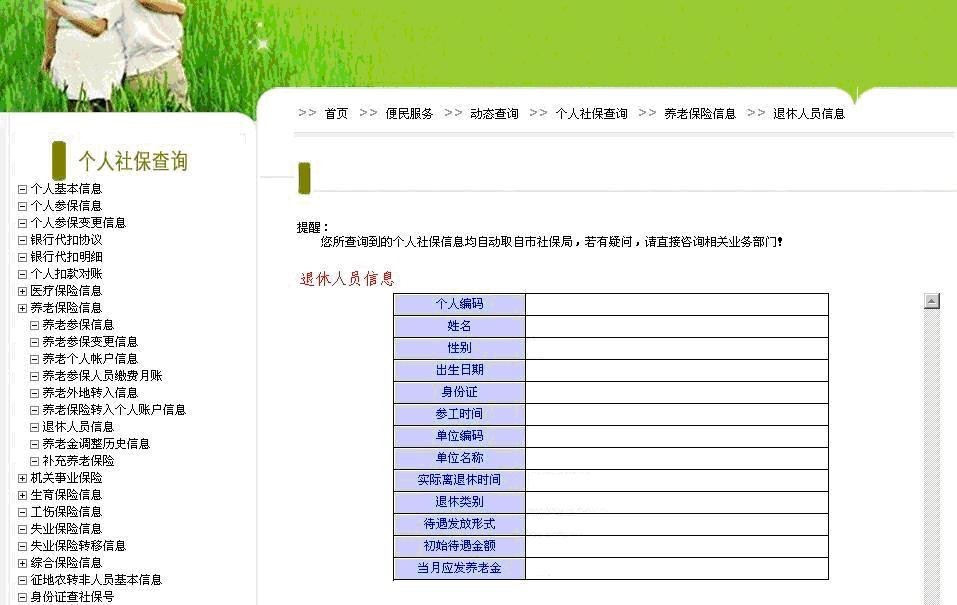Open the 便民服务 breadcrumb link
This screenshot has height=605, width=957.
(409, 113)
